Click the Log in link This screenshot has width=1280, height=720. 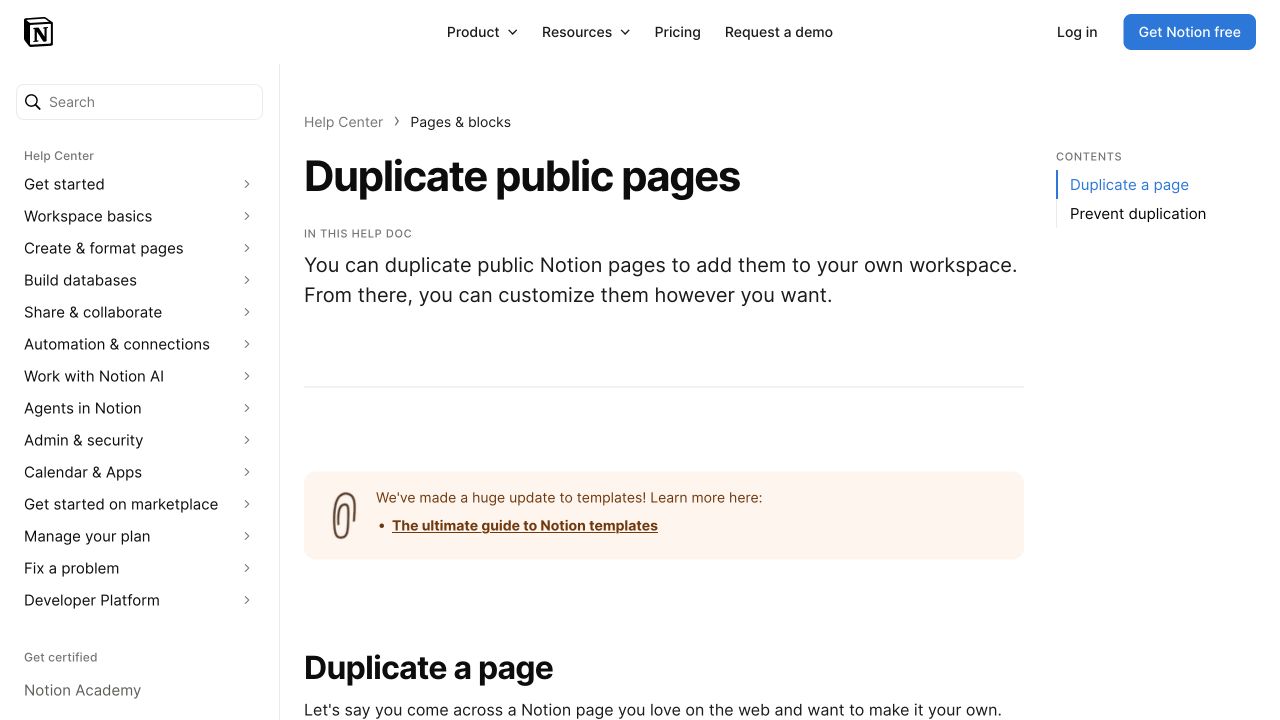(x=1077, y=32)
